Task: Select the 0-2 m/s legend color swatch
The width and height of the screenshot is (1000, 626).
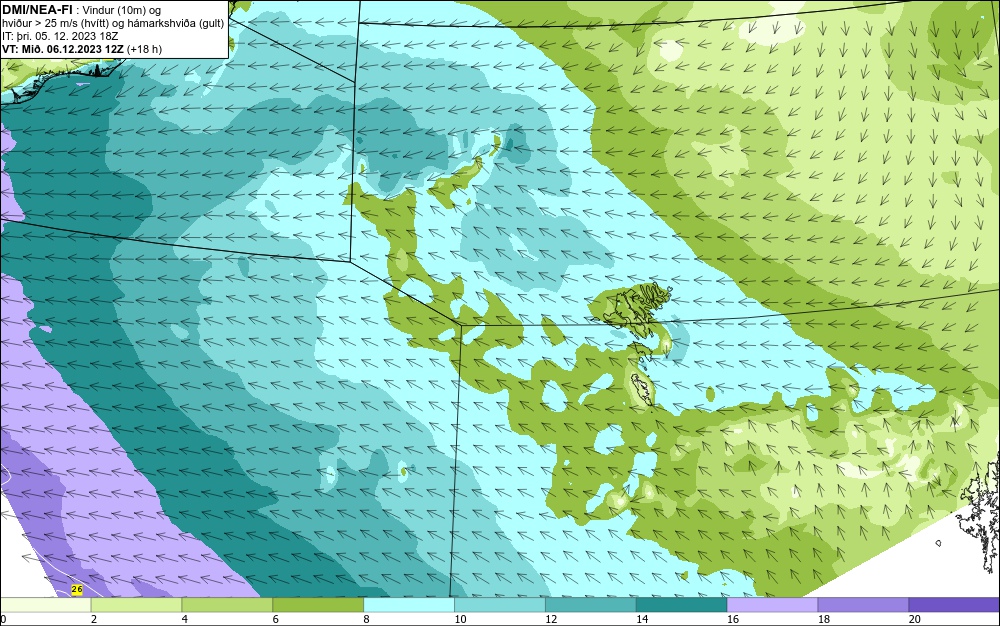Action: click(45, 605)
